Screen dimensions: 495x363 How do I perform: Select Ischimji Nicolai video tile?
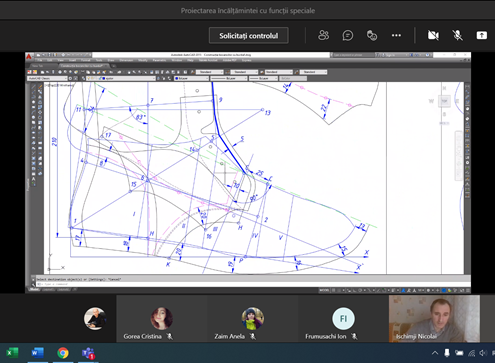coord(434,319)
